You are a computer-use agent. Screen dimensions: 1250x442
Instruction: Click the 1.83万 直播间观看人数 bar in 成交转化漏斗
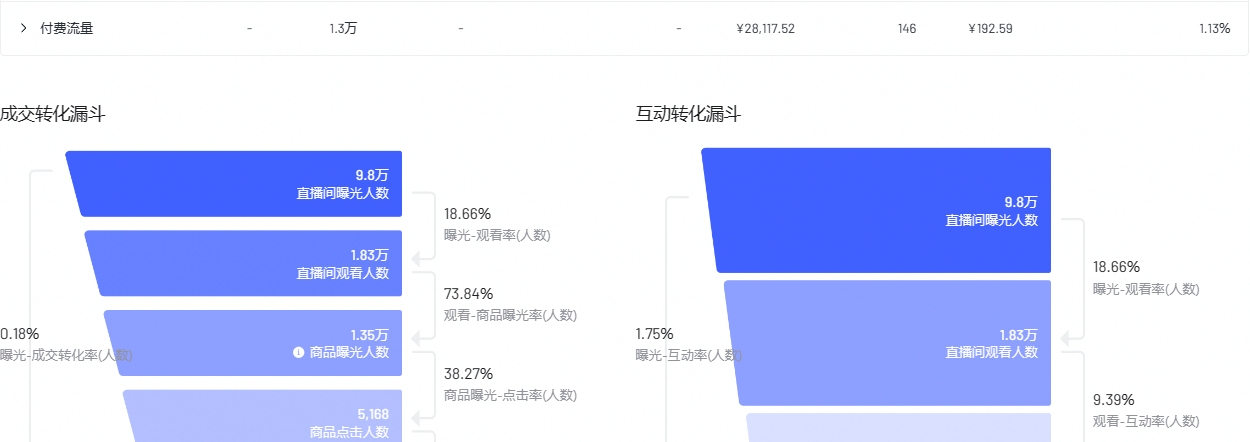coord(243,263)
